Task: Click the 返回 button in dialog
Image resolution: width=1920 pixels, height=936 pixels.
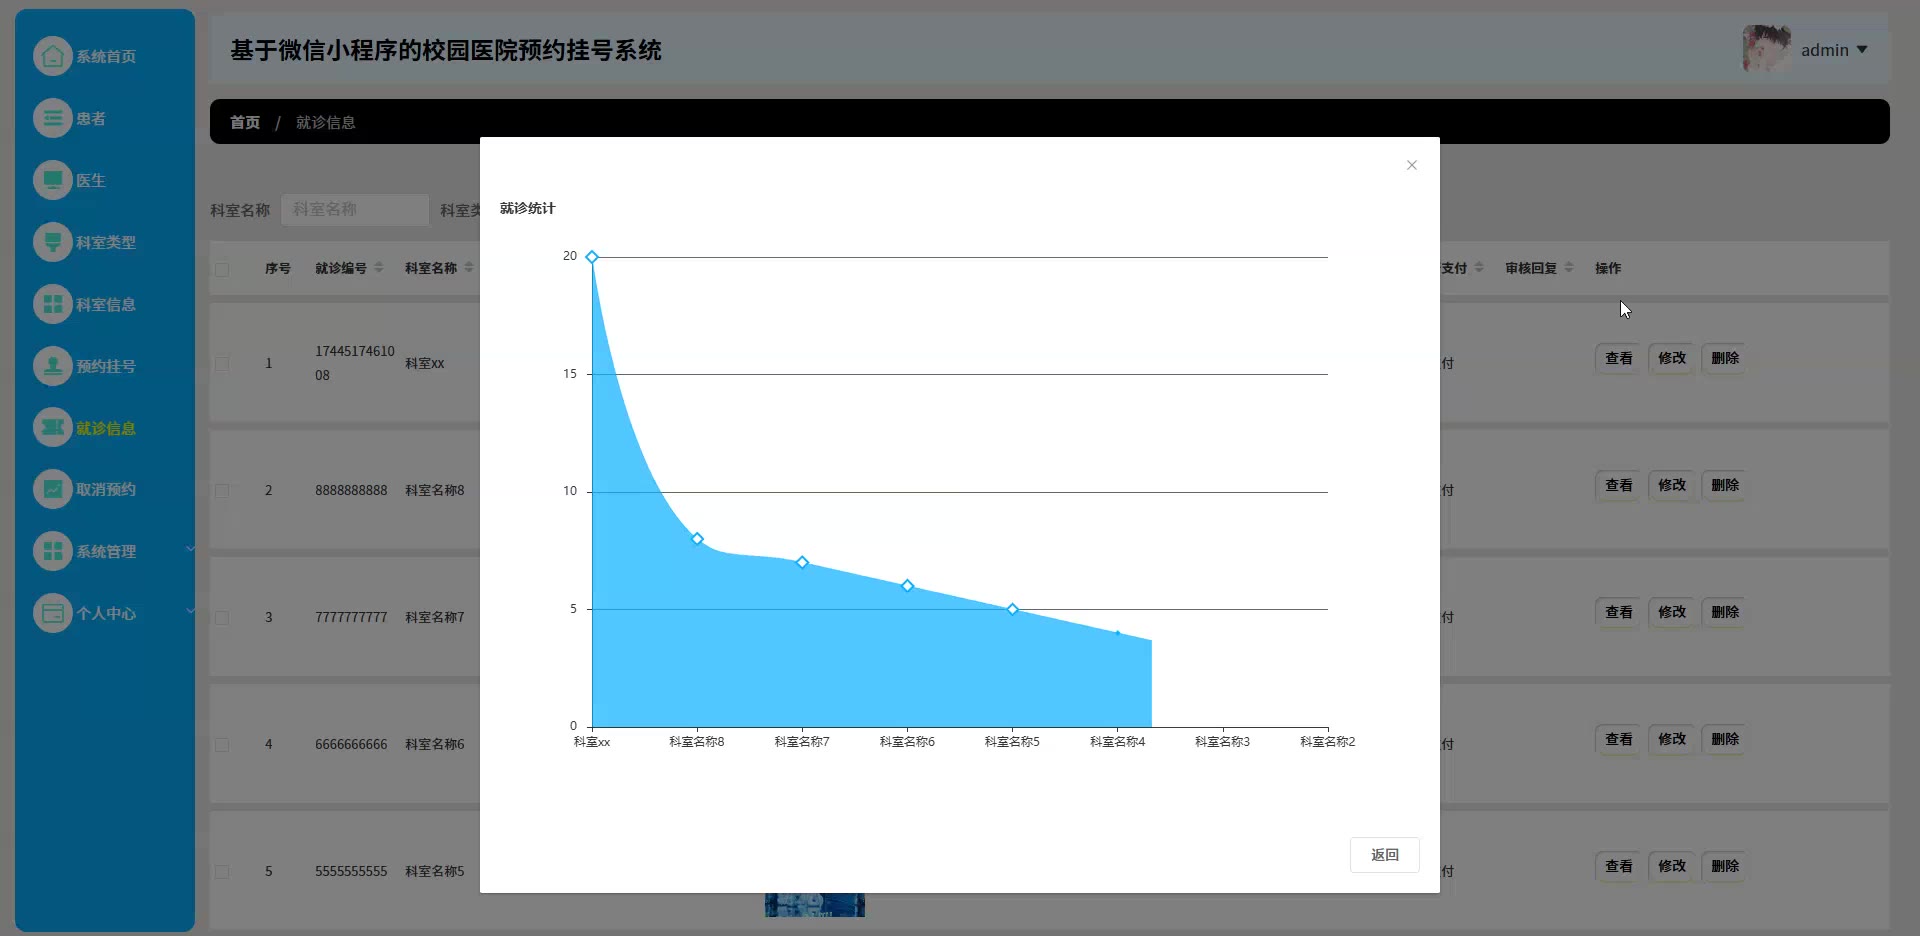Action: pyautogui.click(x=1385, y=855)
